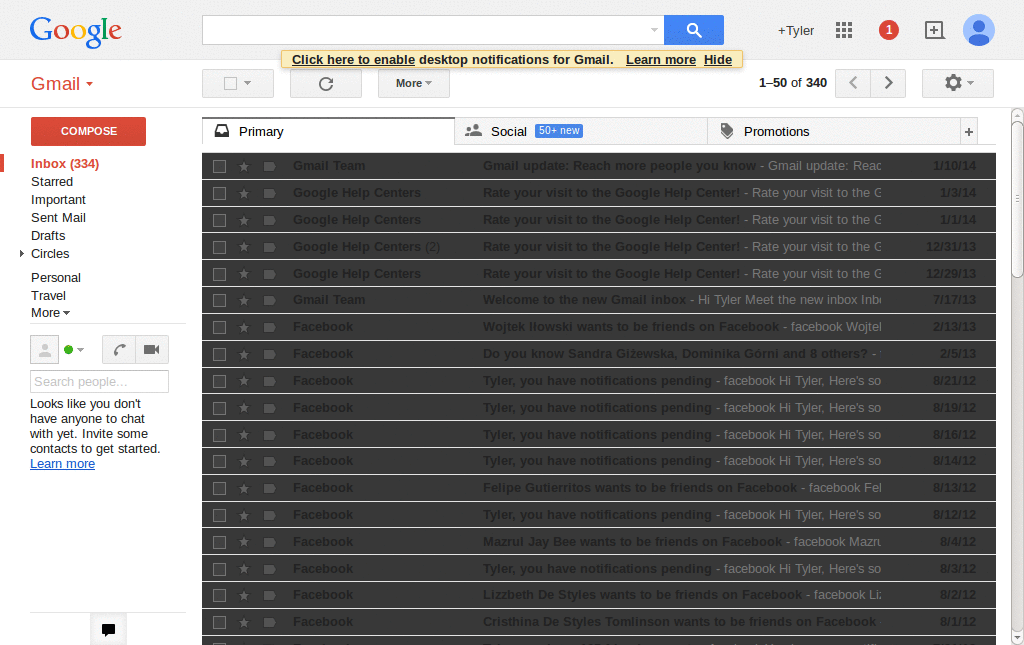Star the Welcome to the new Gmail inbox message
The height and width of the screenshot is (645, 1024).
[244, 300]
